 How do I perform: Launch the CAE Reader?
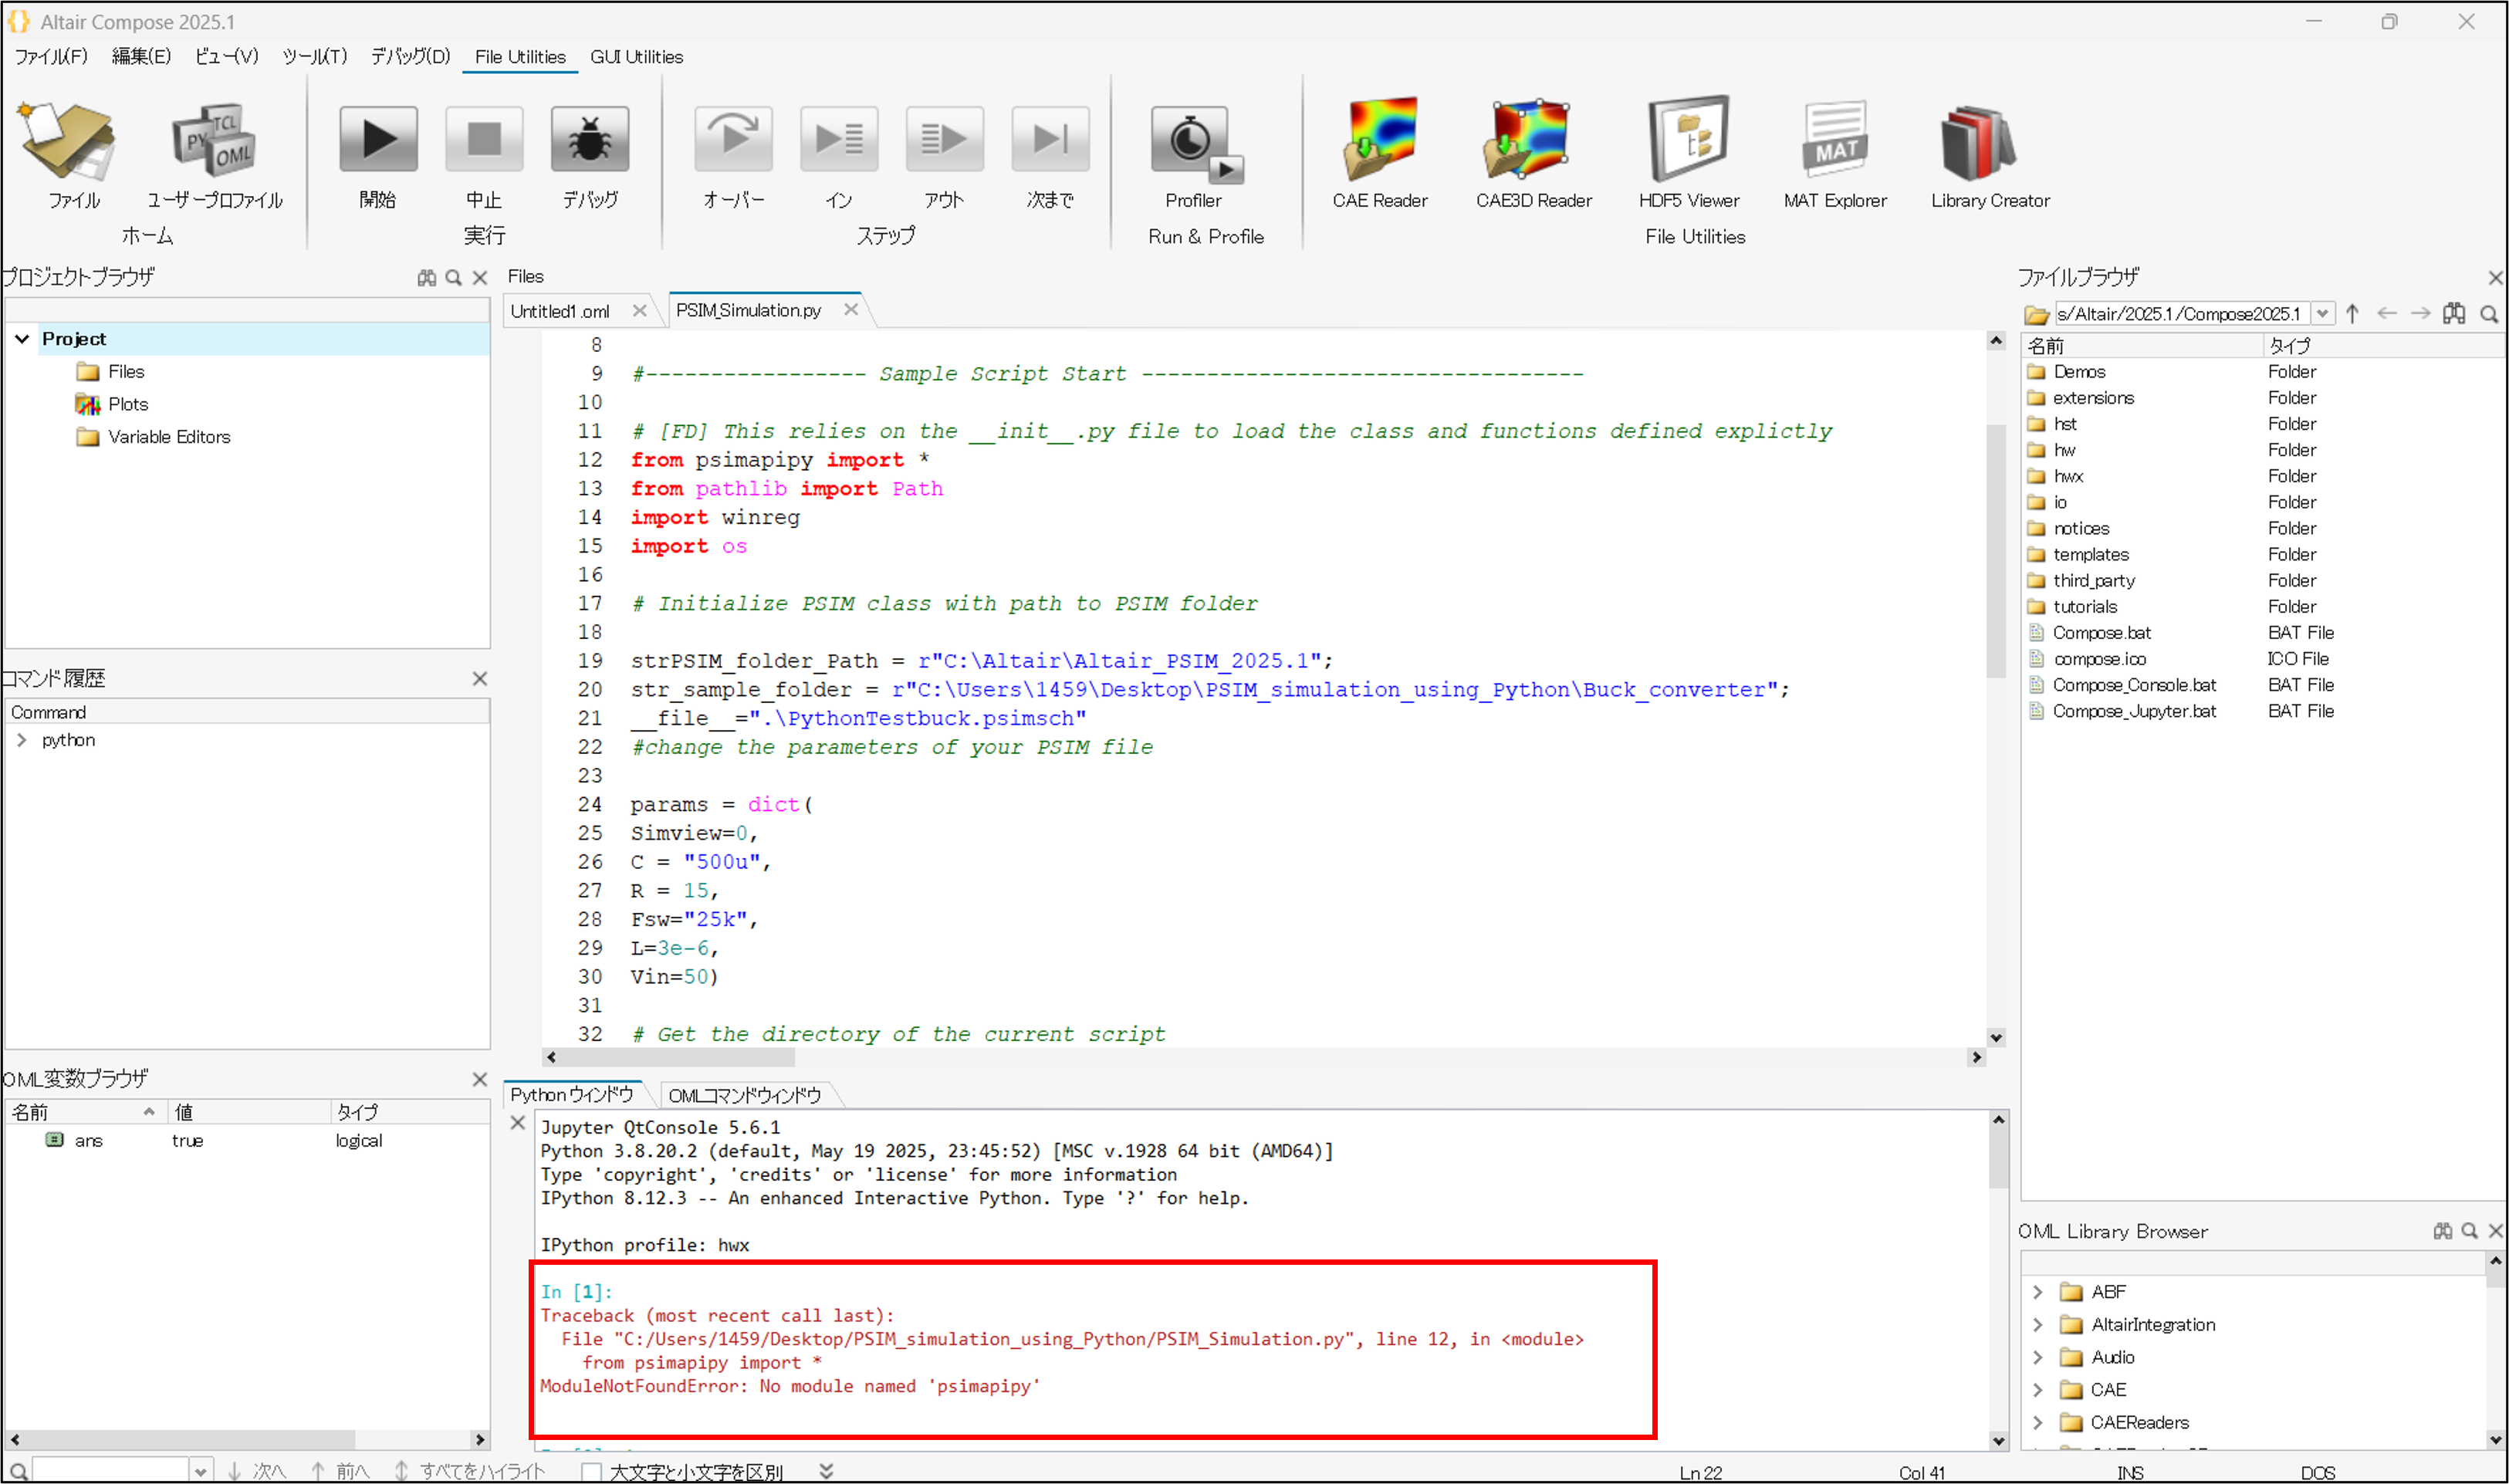pos(1379,140)
